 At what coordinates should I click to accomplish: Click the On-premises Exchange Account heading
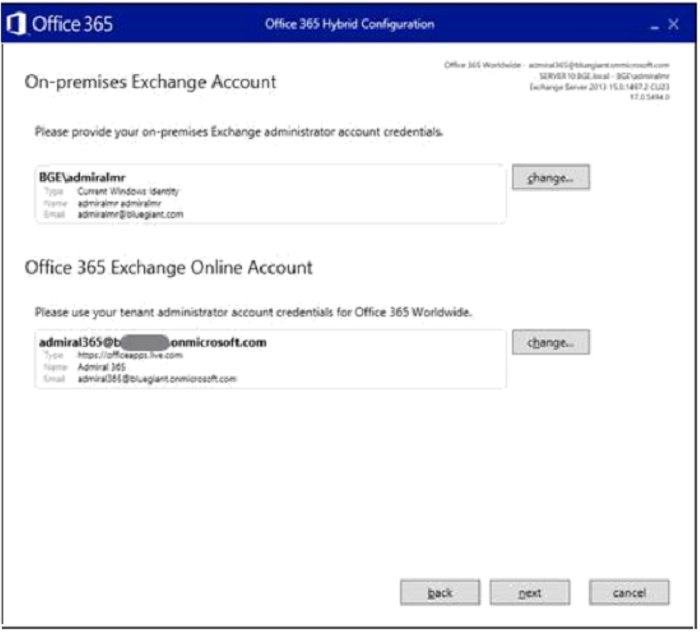[150, 82]
